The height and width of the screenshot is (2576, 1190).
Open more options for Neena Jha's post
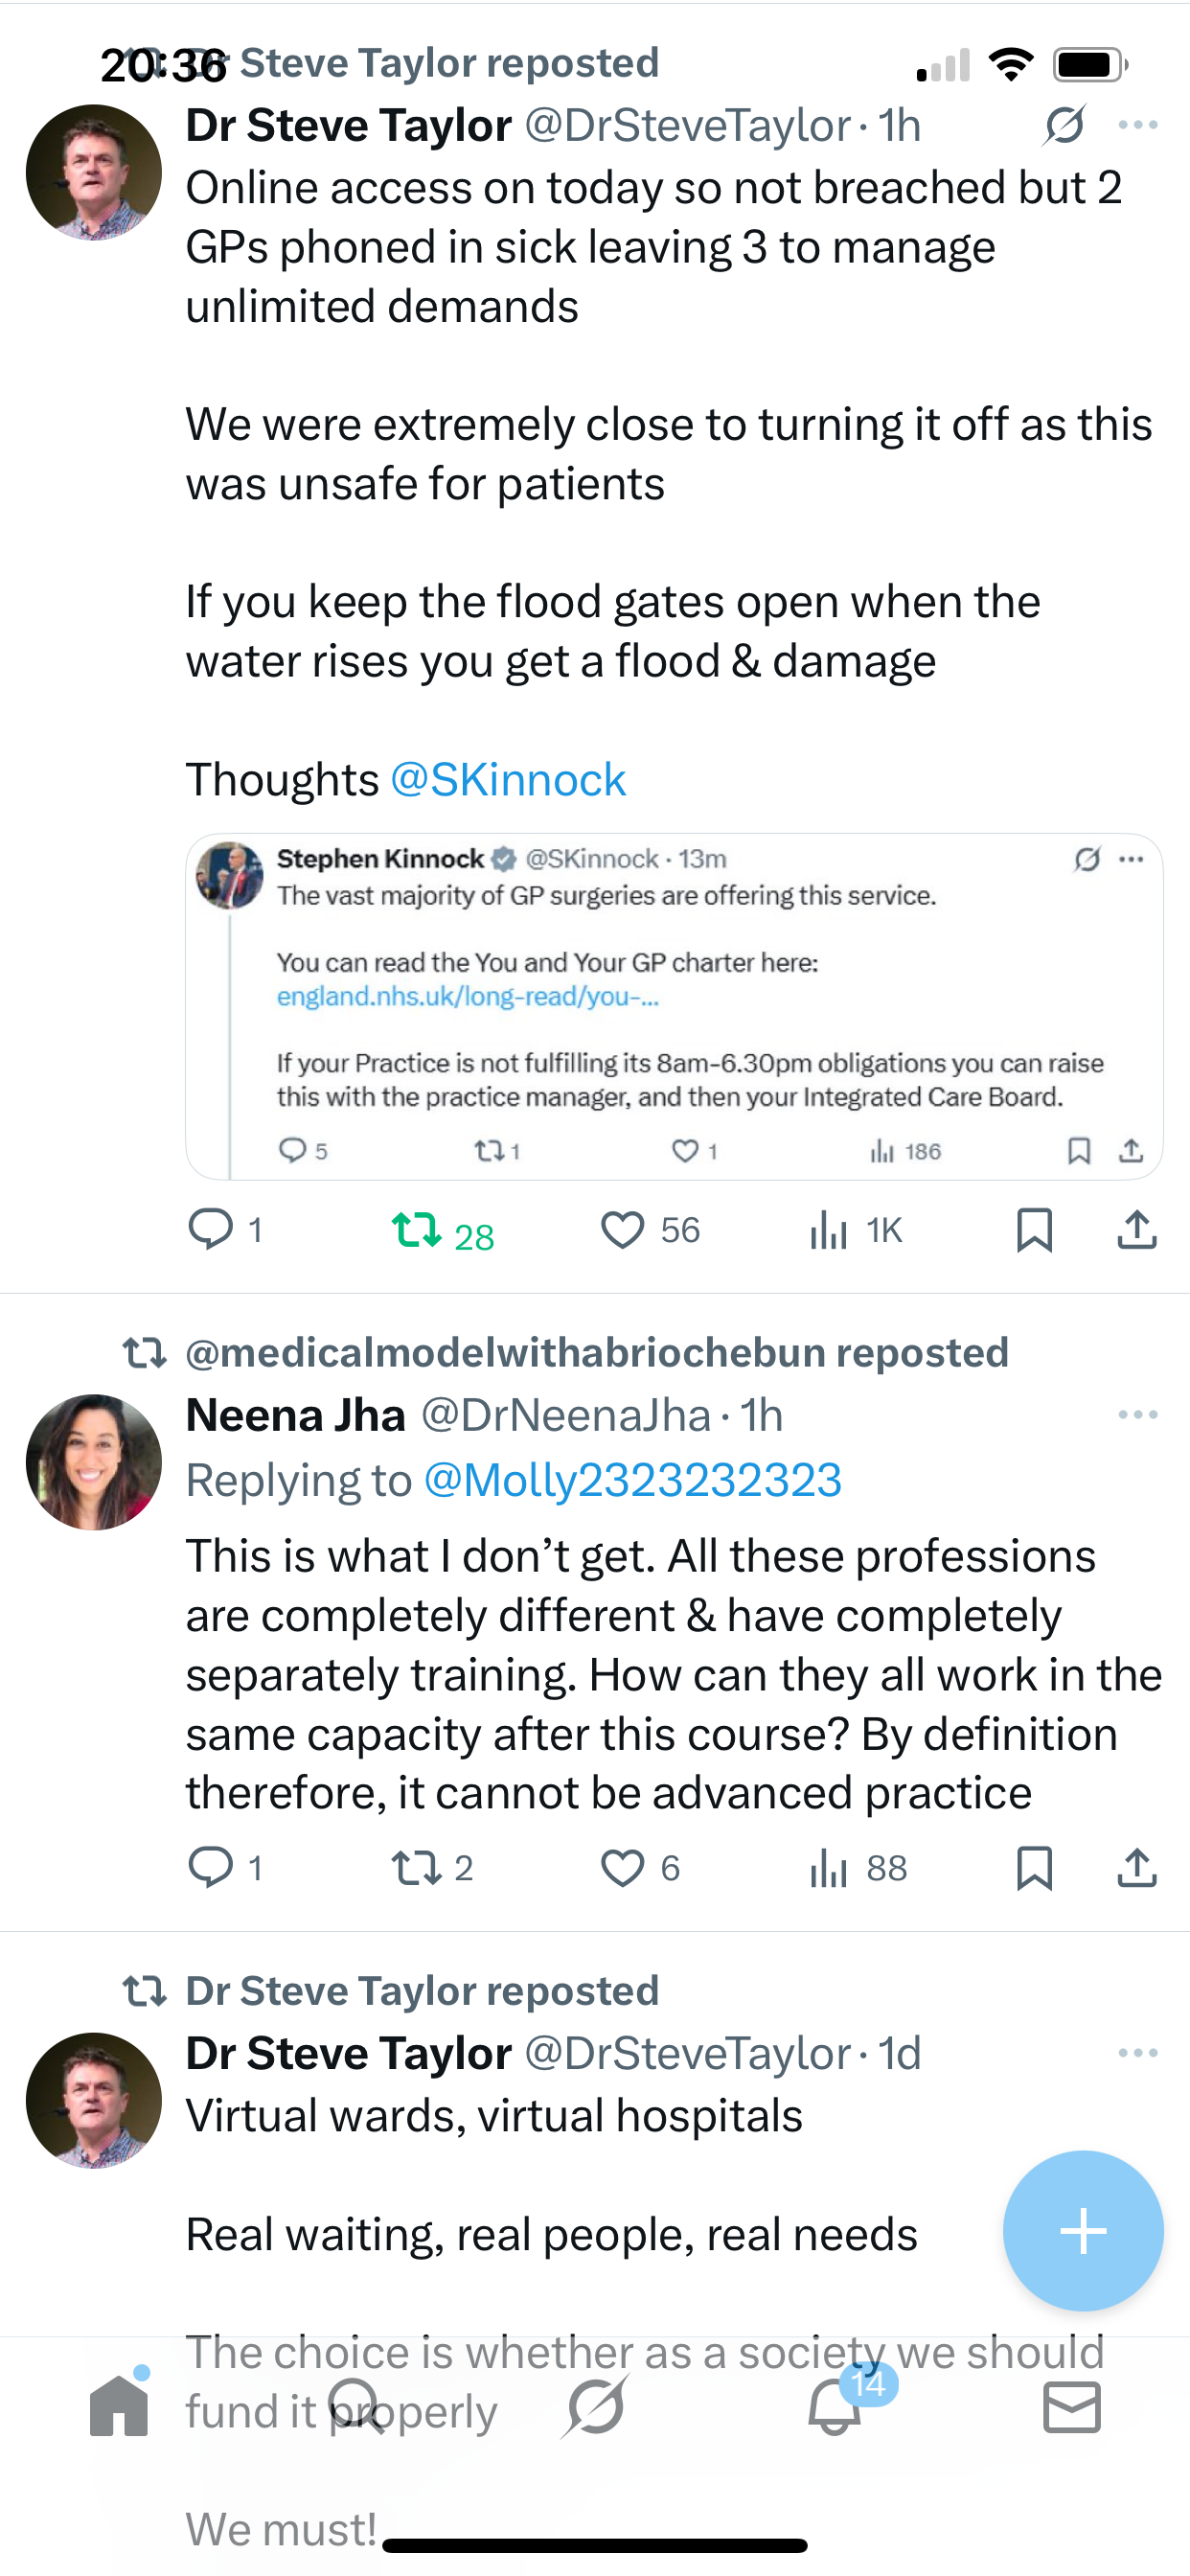click(1138, 1415)
